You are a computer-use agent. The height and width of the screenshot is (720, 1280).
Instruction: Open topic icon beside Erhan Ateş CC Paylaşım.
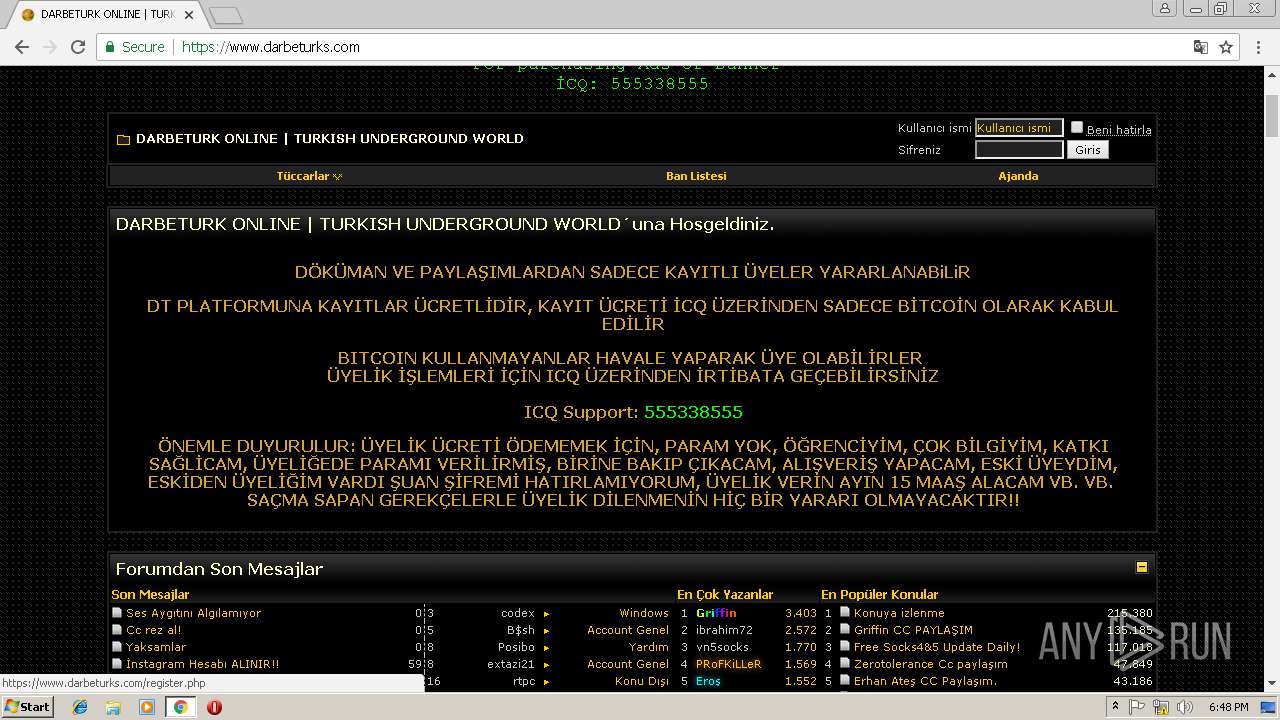click(845, 681)
